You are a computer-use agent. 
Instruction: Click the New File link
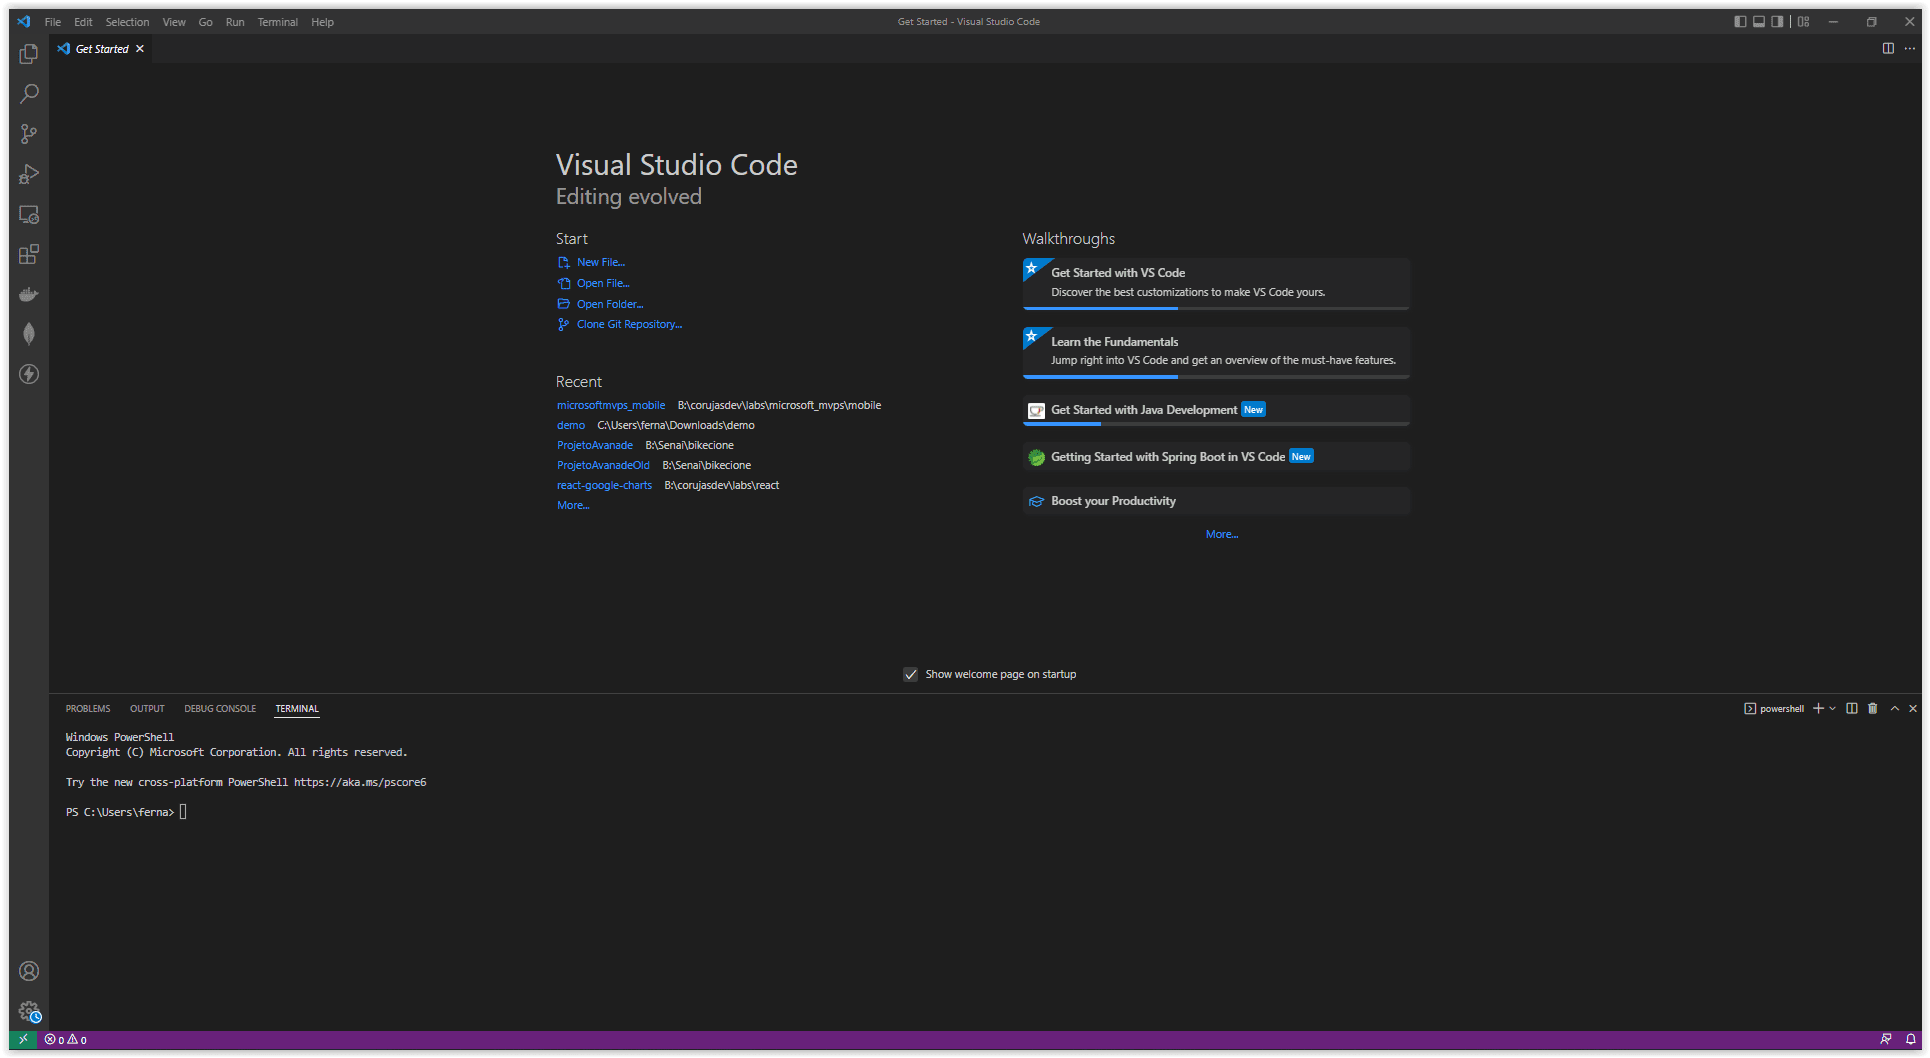click(x=600, y=262)
